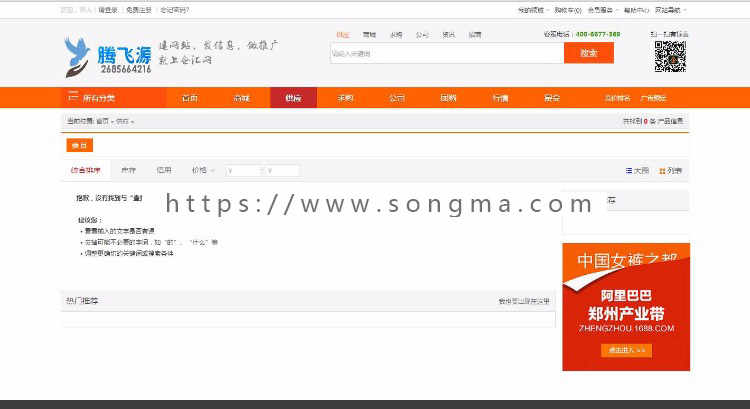Expand 我的商机 dropdown in top bar
Viewport: 750px width, 409px height.
[533, 10]
